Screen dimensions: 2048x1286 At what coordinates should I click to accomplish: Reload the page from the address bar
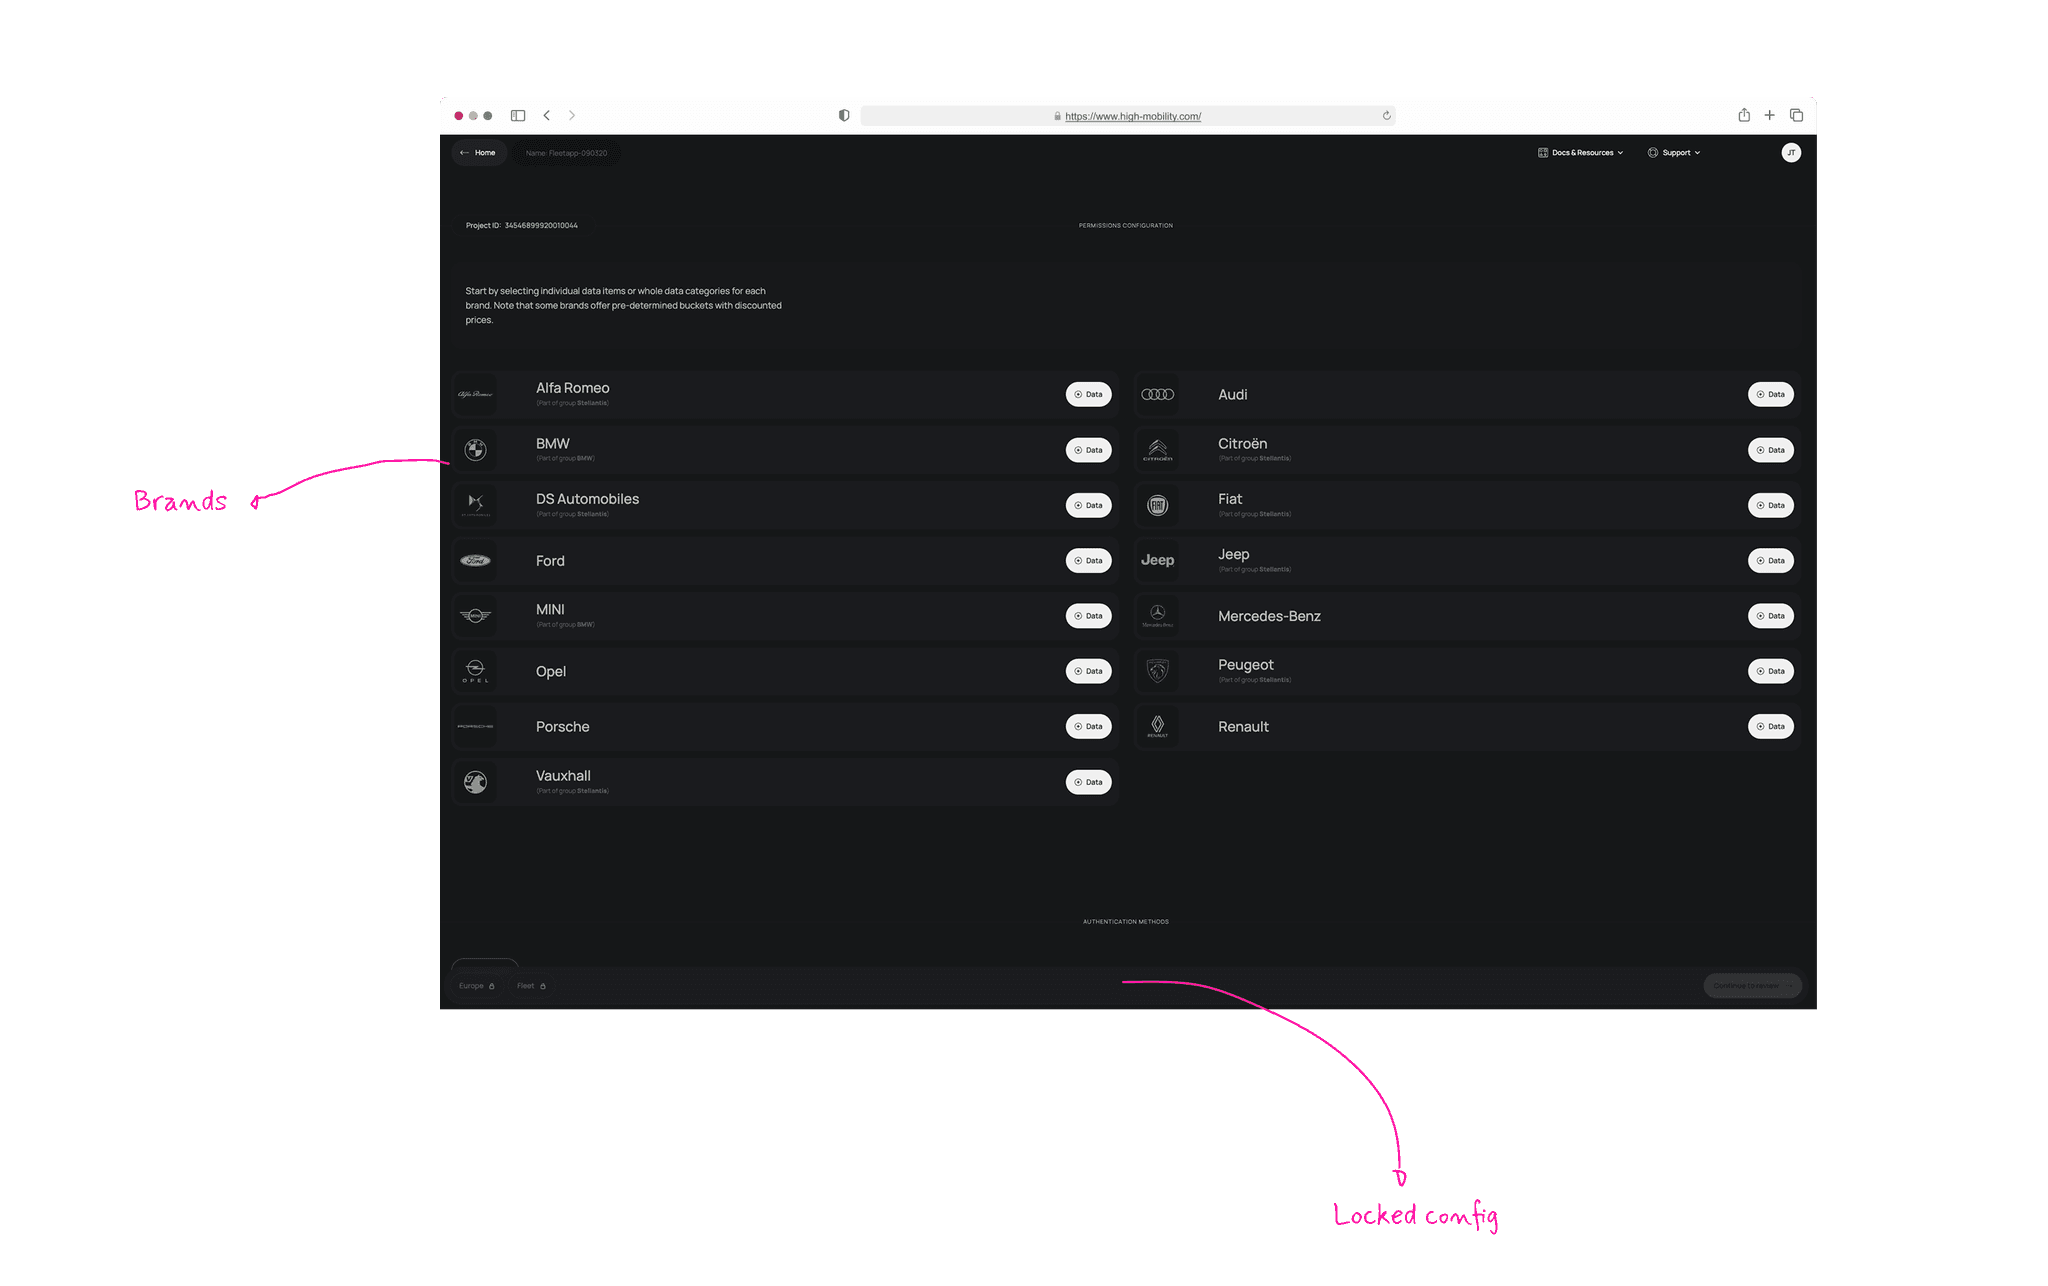click(1387, 116)
